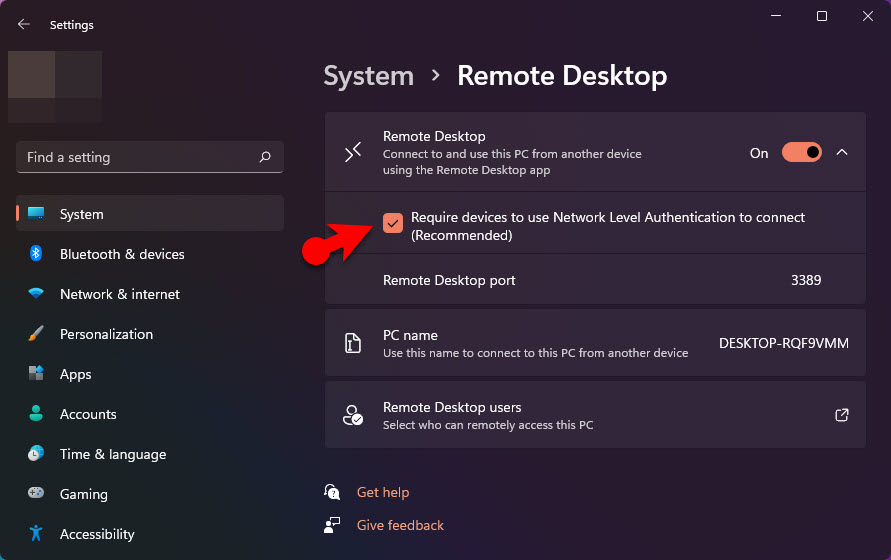Click the Give feedback link
891x560 pixels.
click(400, 525)
